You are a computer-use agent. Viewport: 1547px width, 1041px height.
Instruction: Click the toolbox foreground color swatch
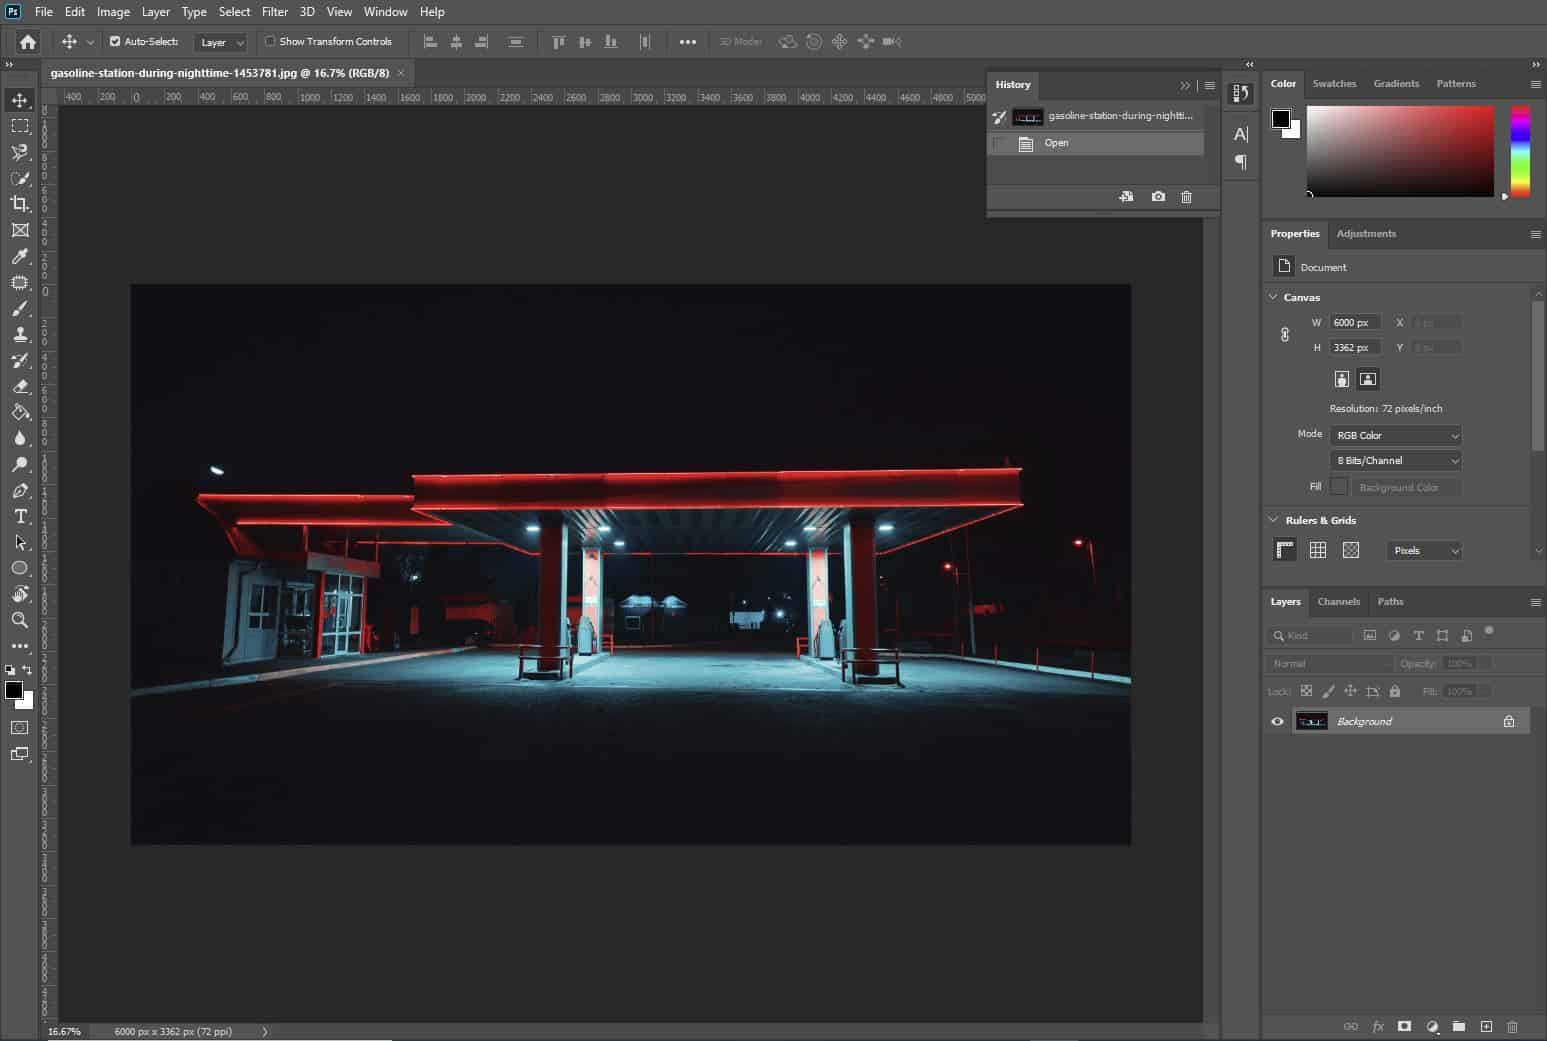pos(14,691)
